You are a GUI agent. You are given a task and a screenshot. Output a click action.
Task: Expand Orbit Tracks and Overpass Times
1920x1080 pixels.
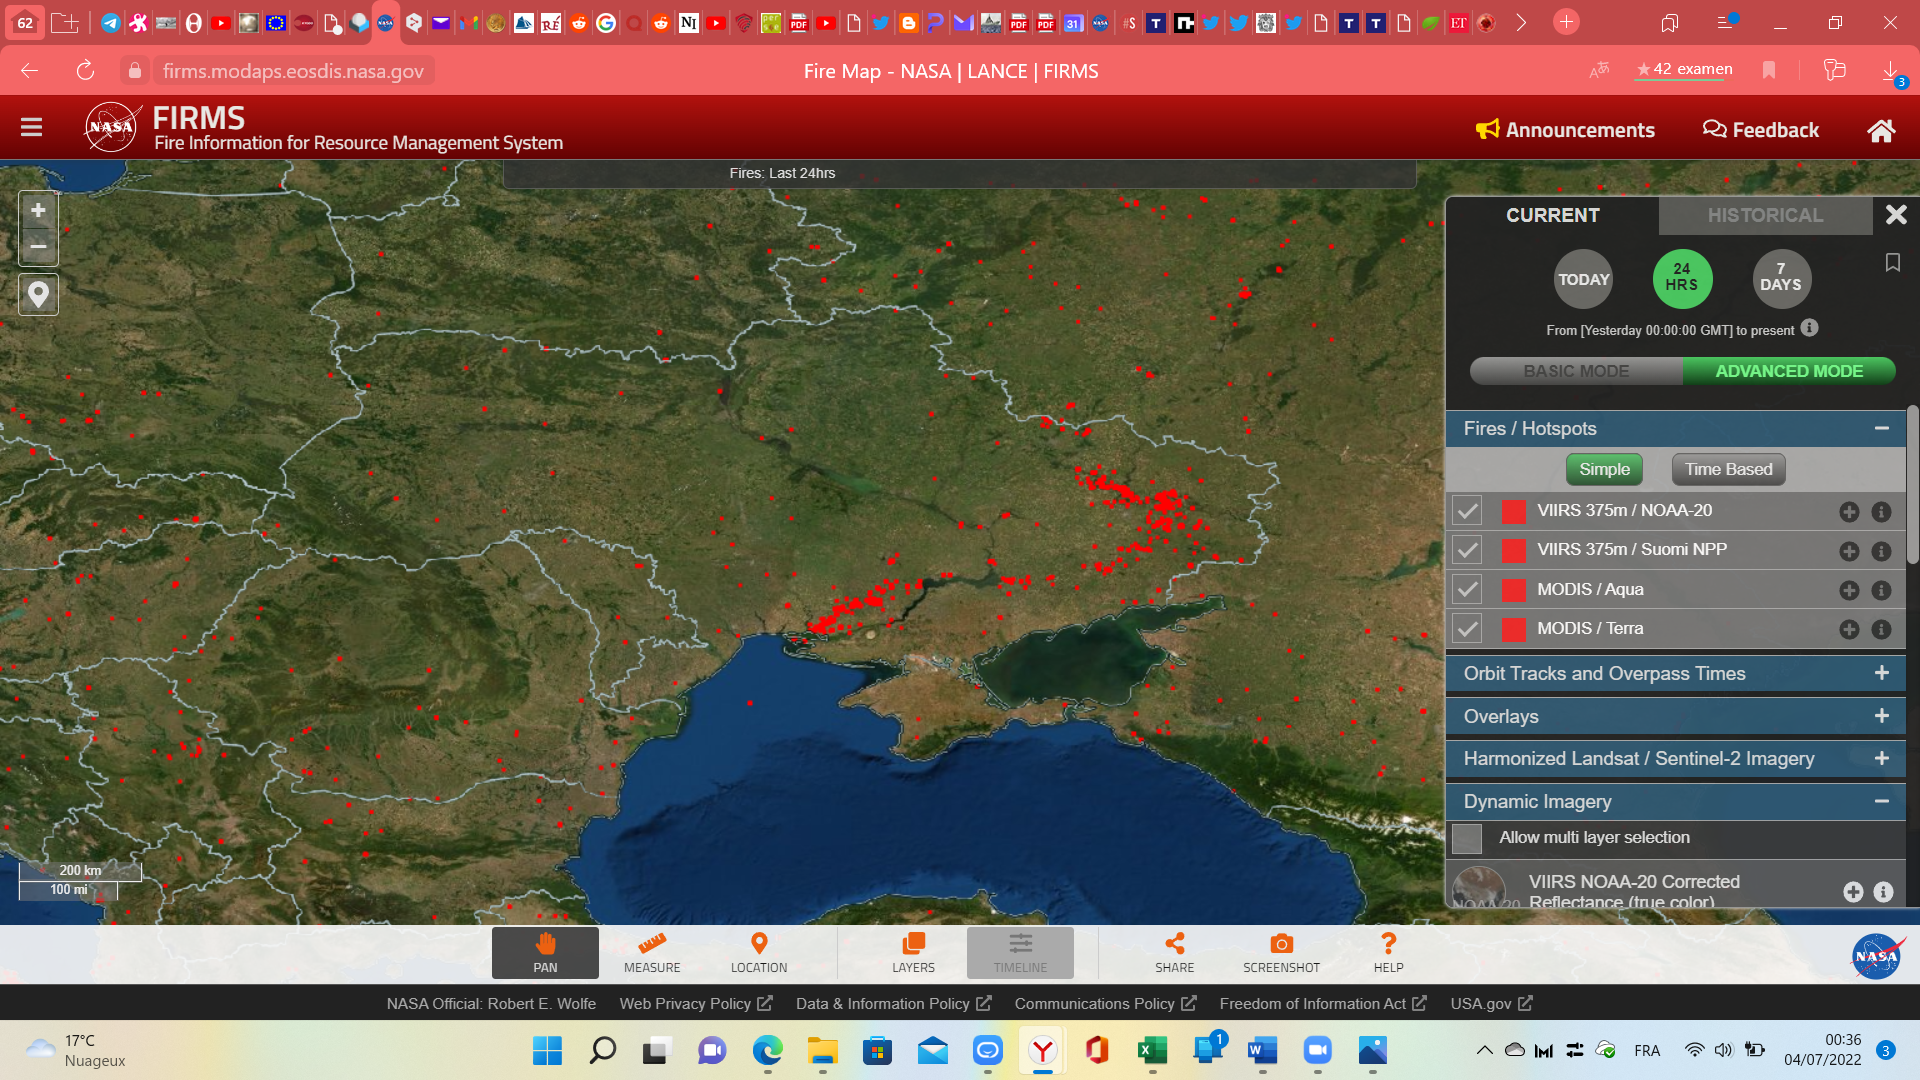coord(1881,673)
